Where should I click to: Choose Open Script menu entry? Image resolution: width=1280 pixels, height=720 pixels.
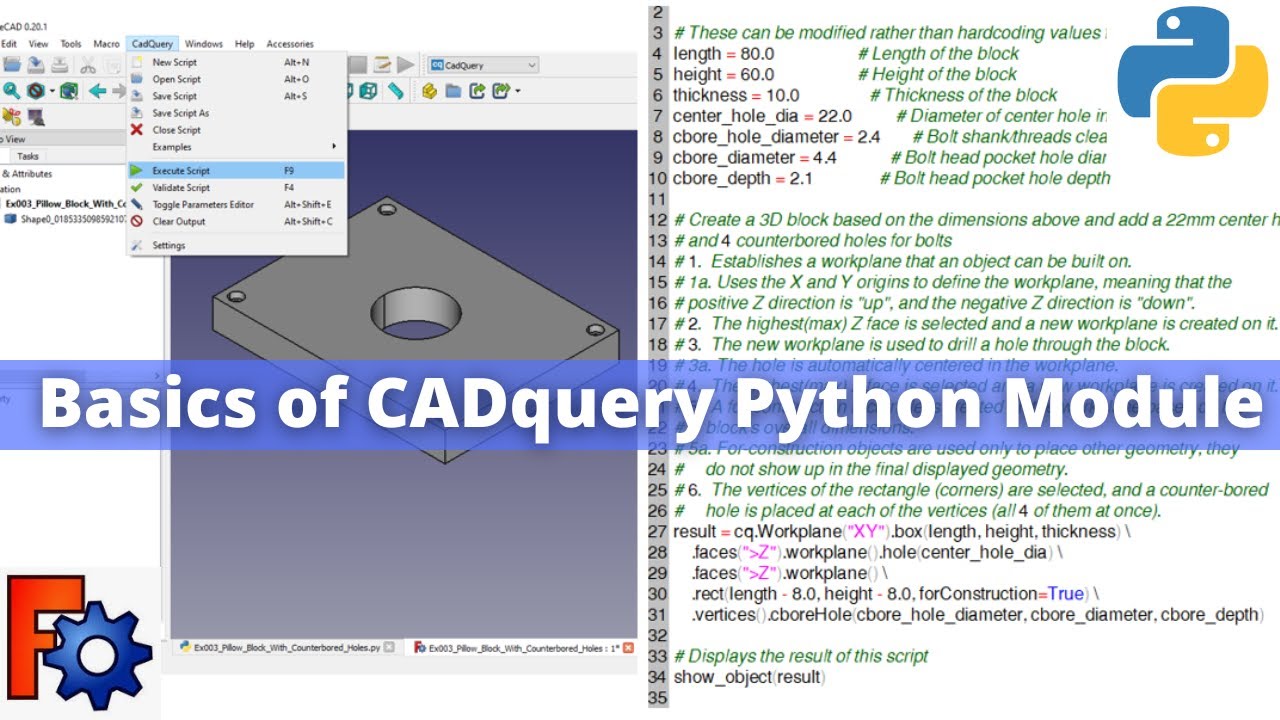236,79
